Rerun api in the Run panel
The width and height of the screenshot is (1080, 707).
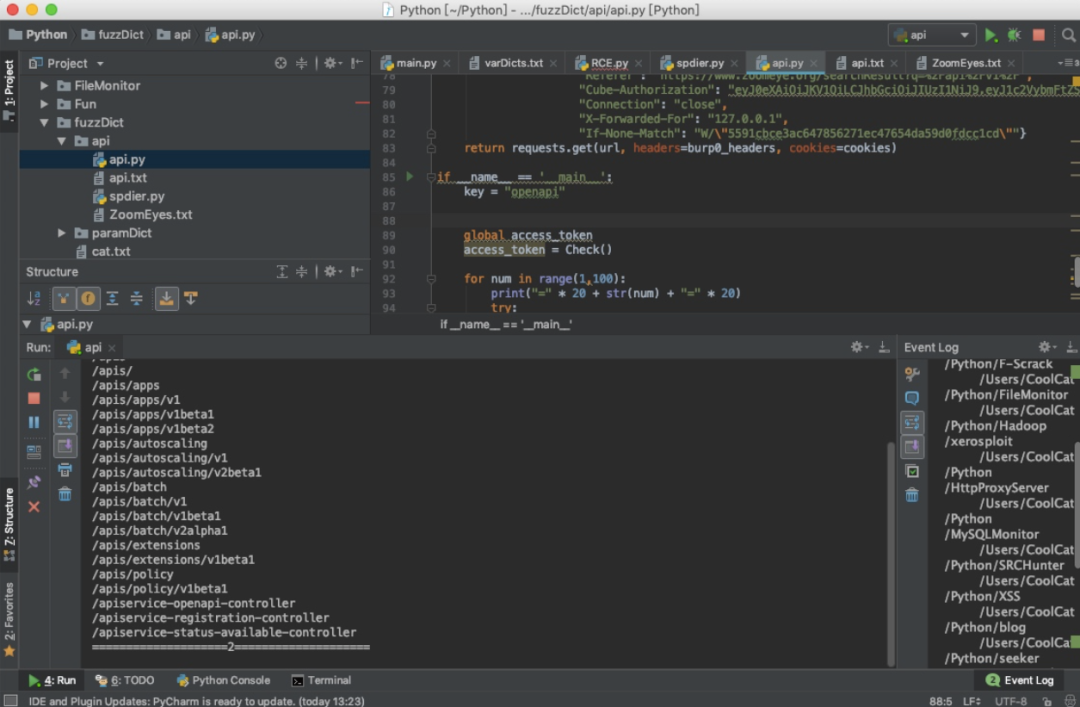(34, 374)
